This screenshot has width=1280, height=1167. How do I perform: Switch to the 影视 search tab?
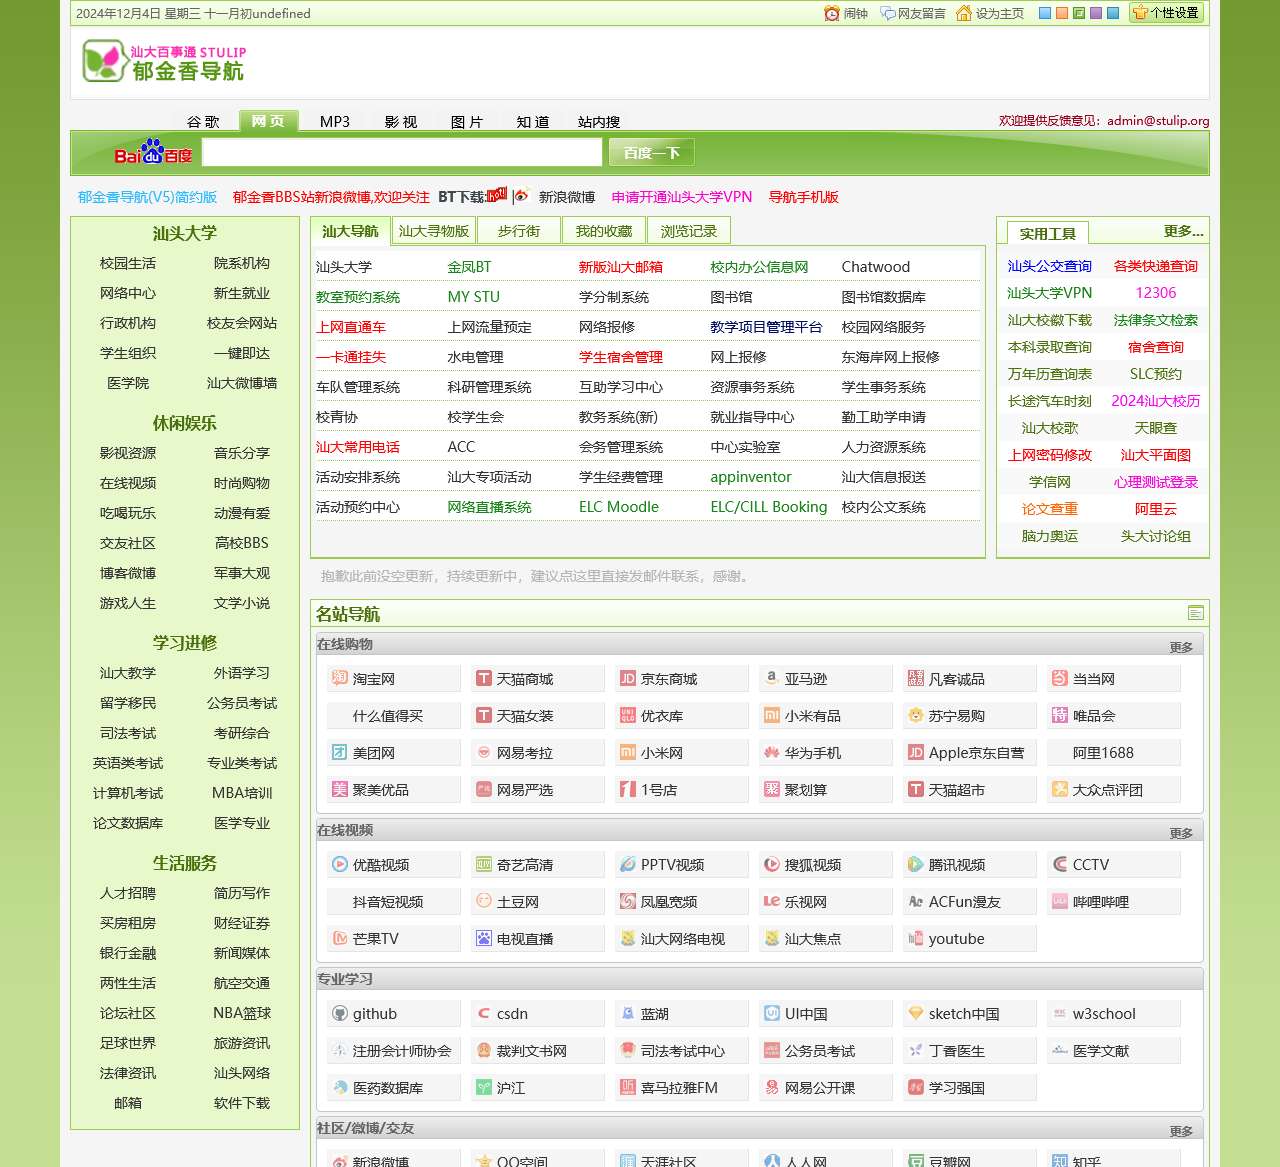point(401,121)
